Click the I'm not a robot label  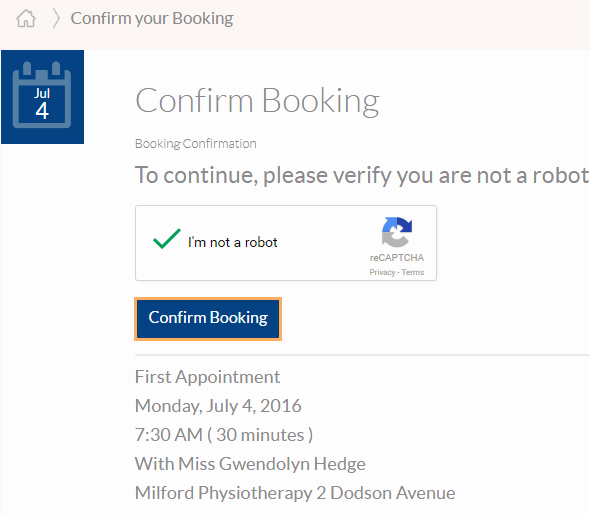(233, 242)
